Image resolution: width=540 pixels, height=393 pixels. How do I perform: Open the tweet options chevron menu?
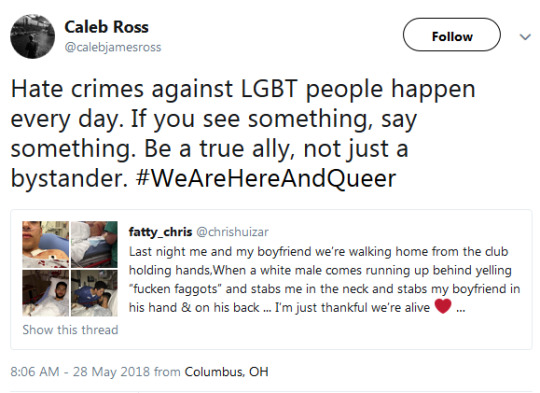(x=525, y=37)
